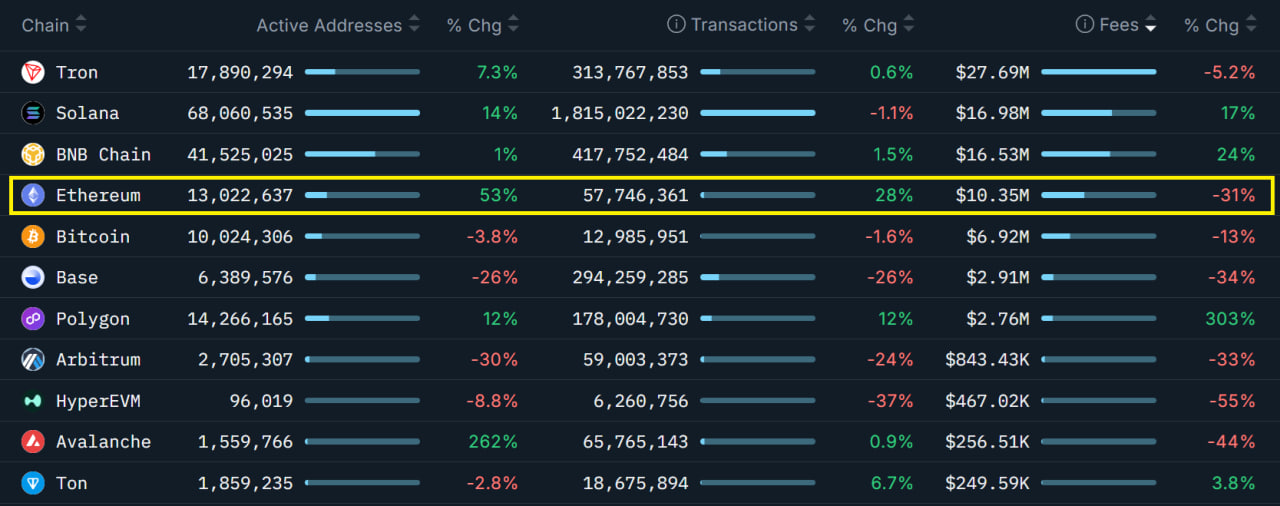The height and width of the screenshot is (506, 1280).
Task: Click the Polygon purple logo icon
Action: tap(33, 318)
